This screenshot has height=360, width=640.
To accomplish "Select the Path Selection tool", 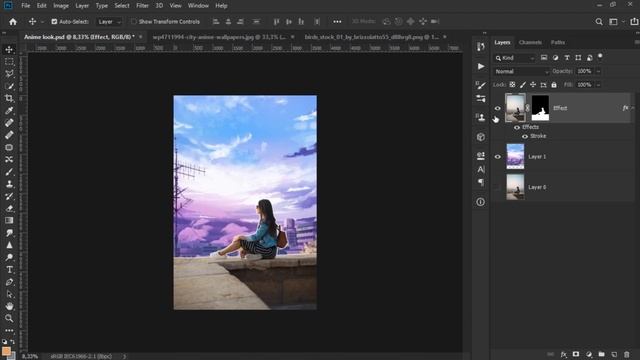I will pyautogui.click(x=9, y=294).
